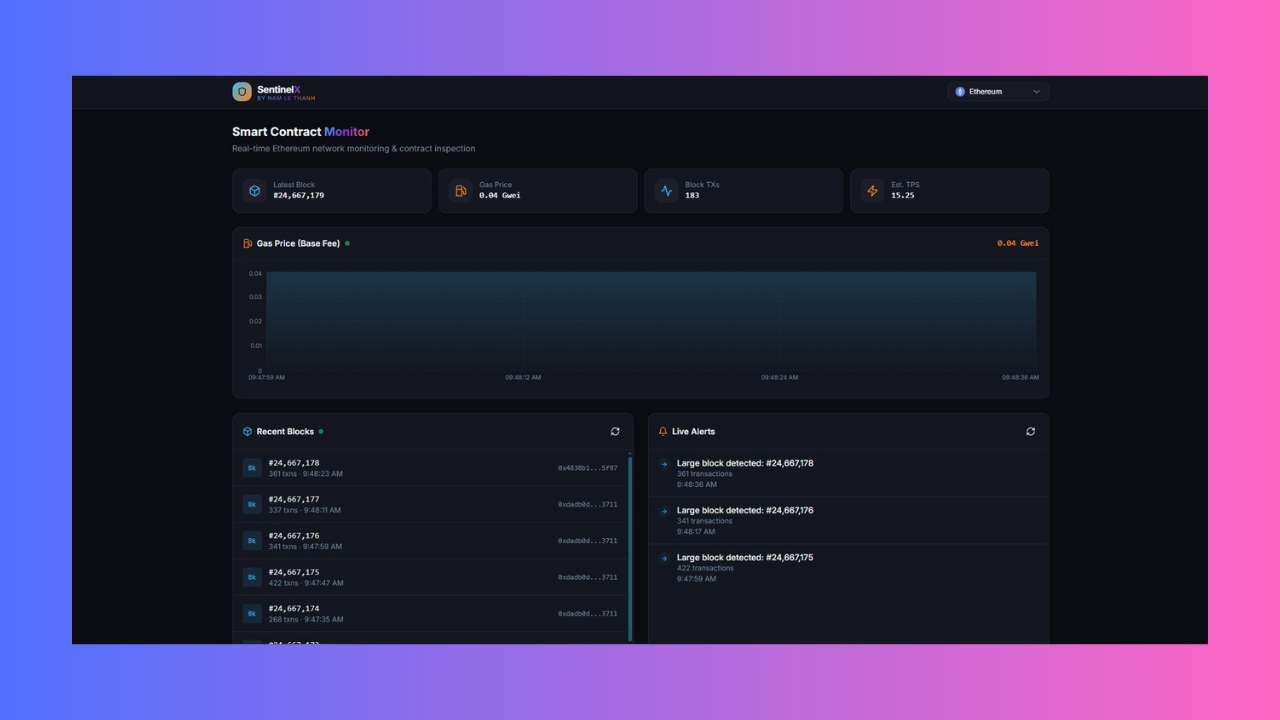Click the SentinelX shield logo icon

tap(242, 92)
